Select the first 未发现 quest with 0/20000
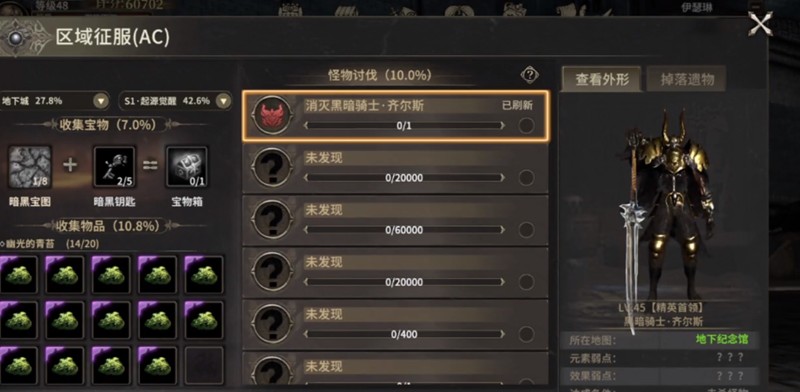 395,168
